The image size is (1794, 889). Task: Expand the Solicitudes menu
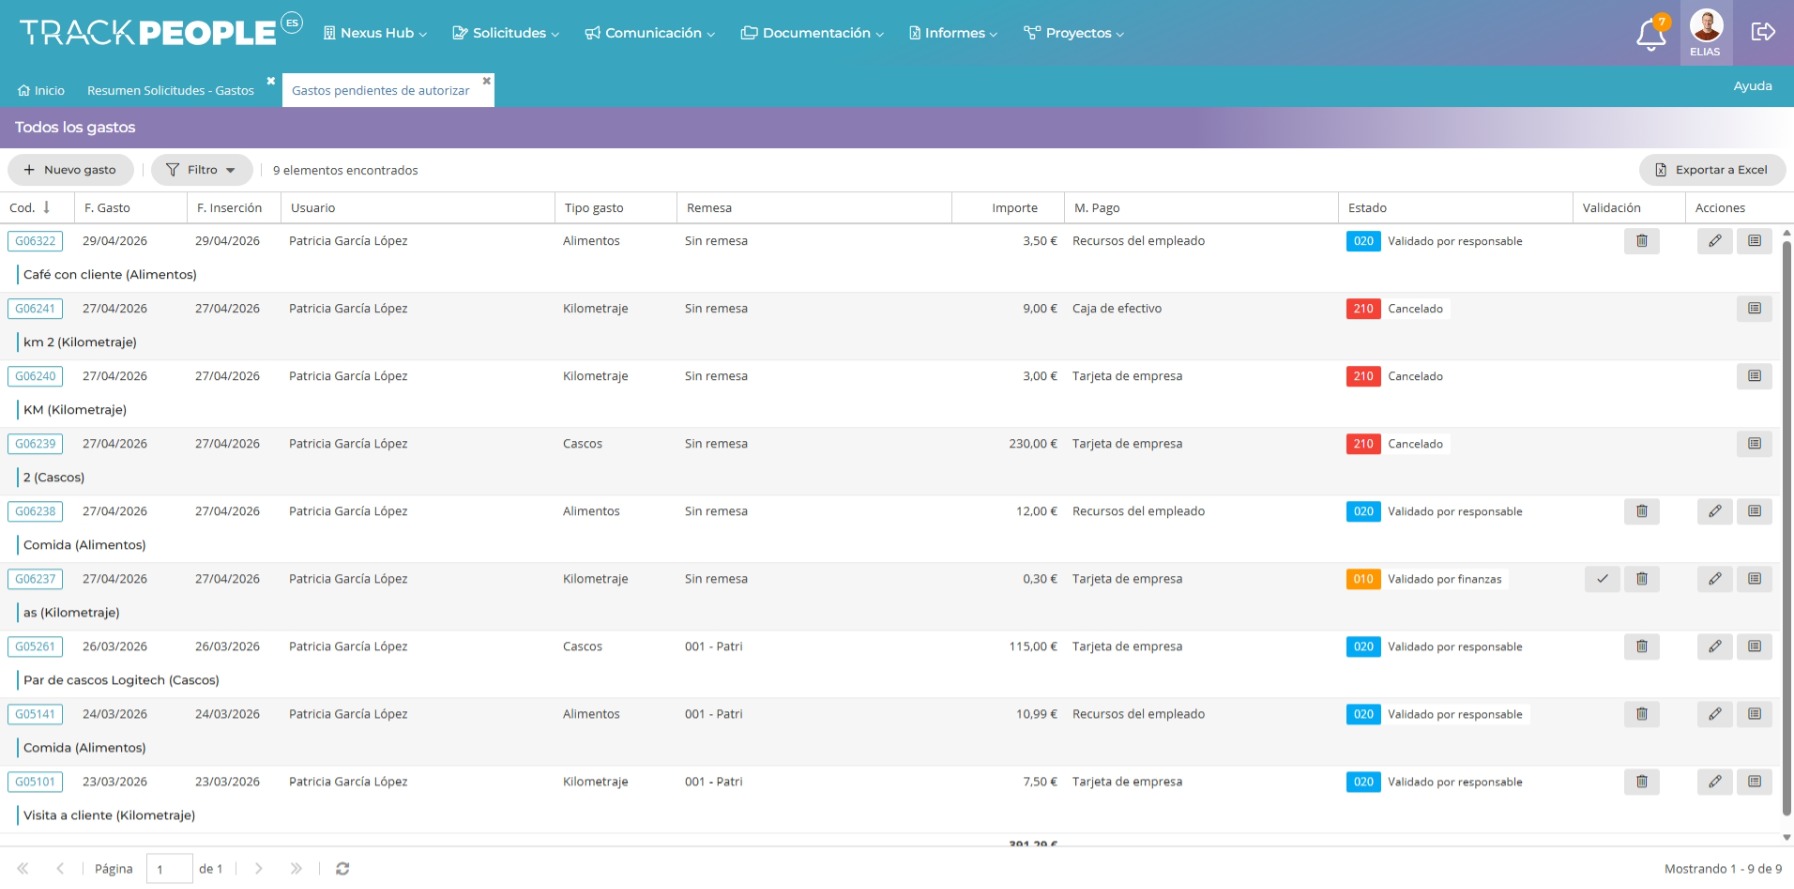click(x=505, y=33)
